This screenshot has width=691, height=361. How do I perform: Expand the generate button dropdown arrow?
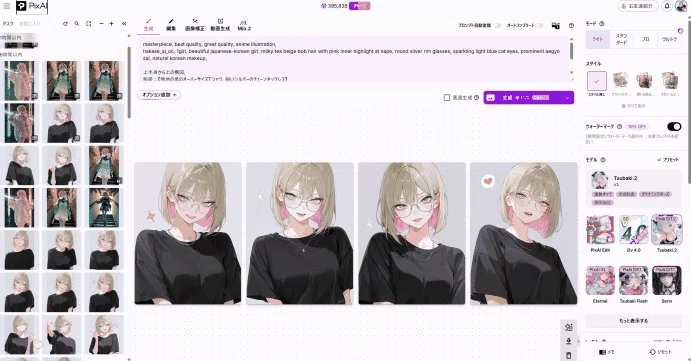(x=568, y=97)
